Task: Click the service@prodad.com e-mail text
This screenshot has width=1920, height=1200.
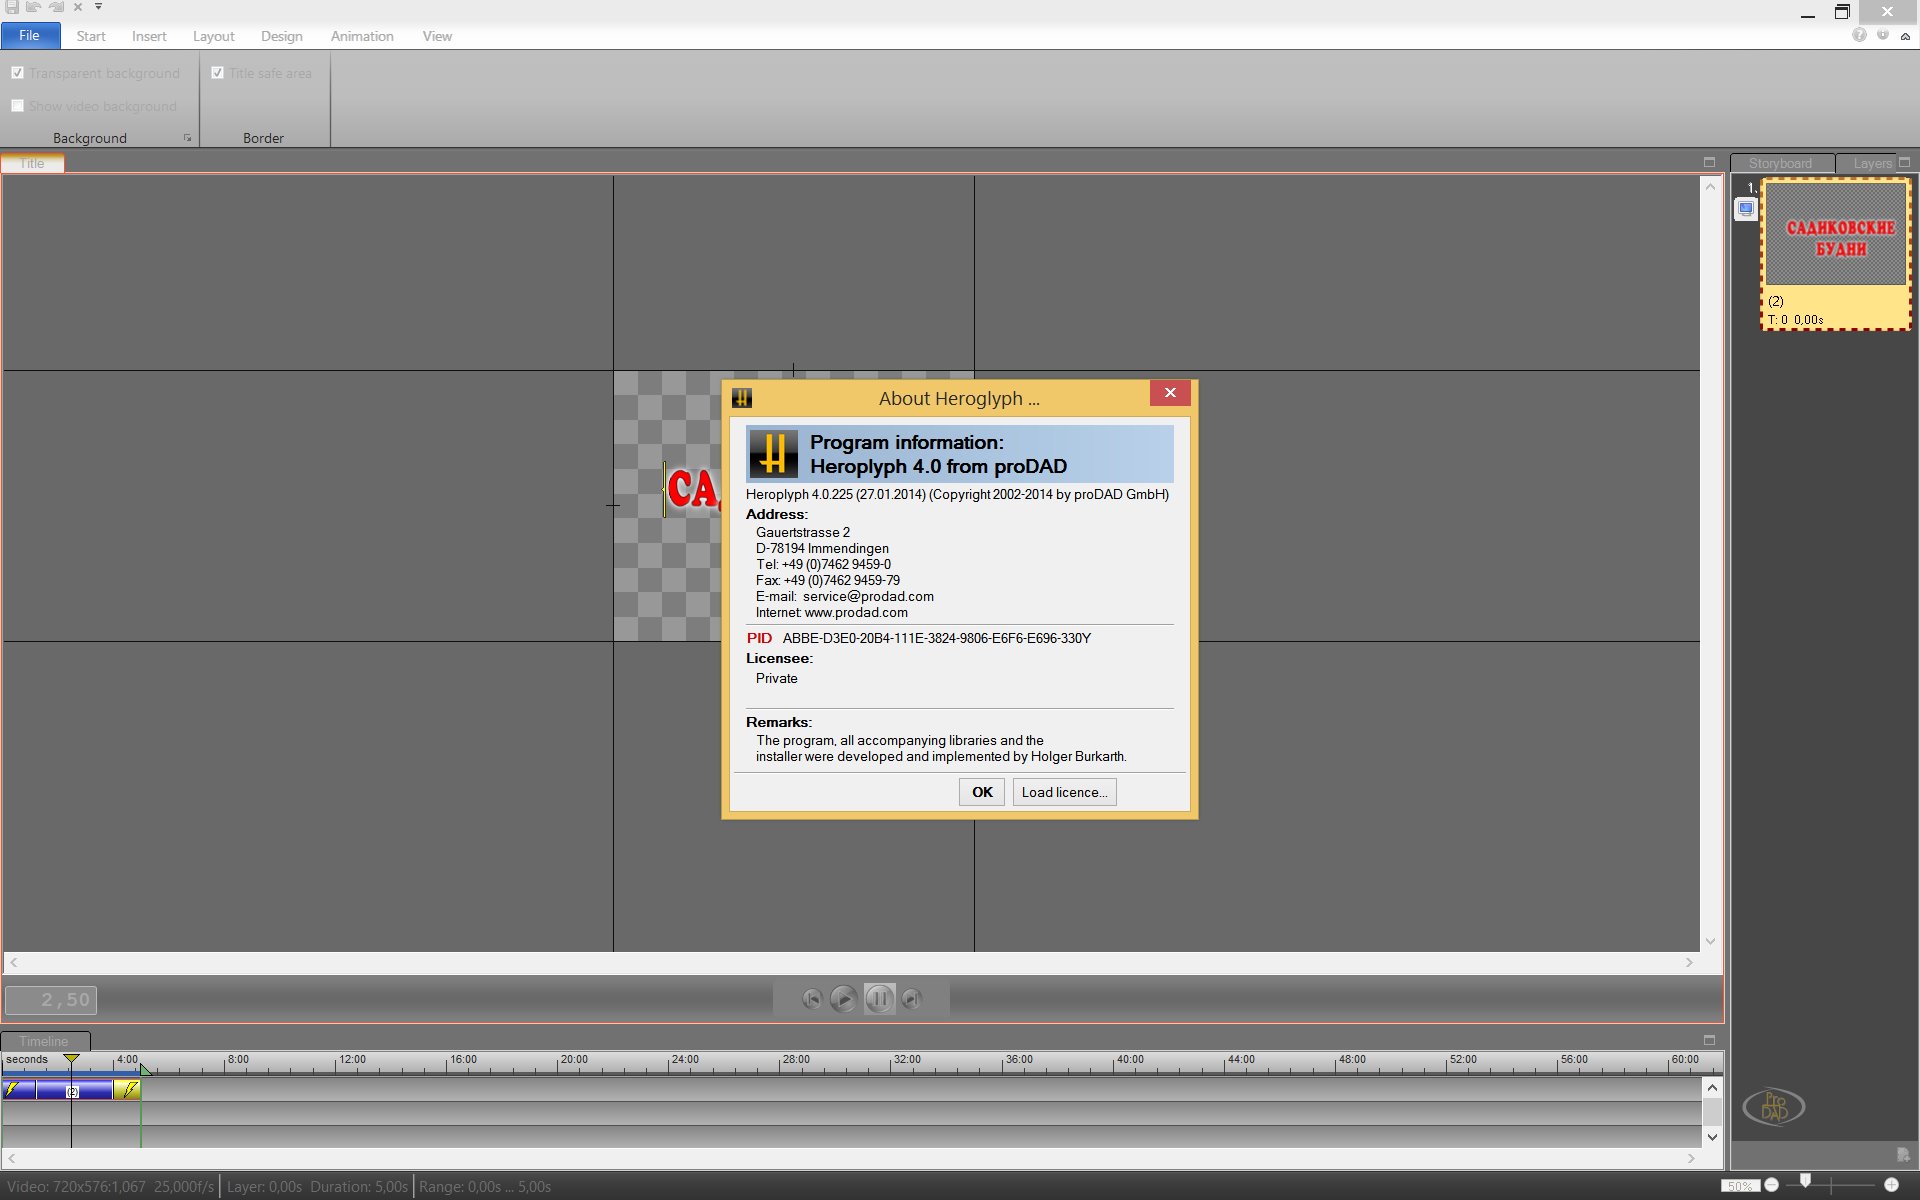Action: click(868, 596)
